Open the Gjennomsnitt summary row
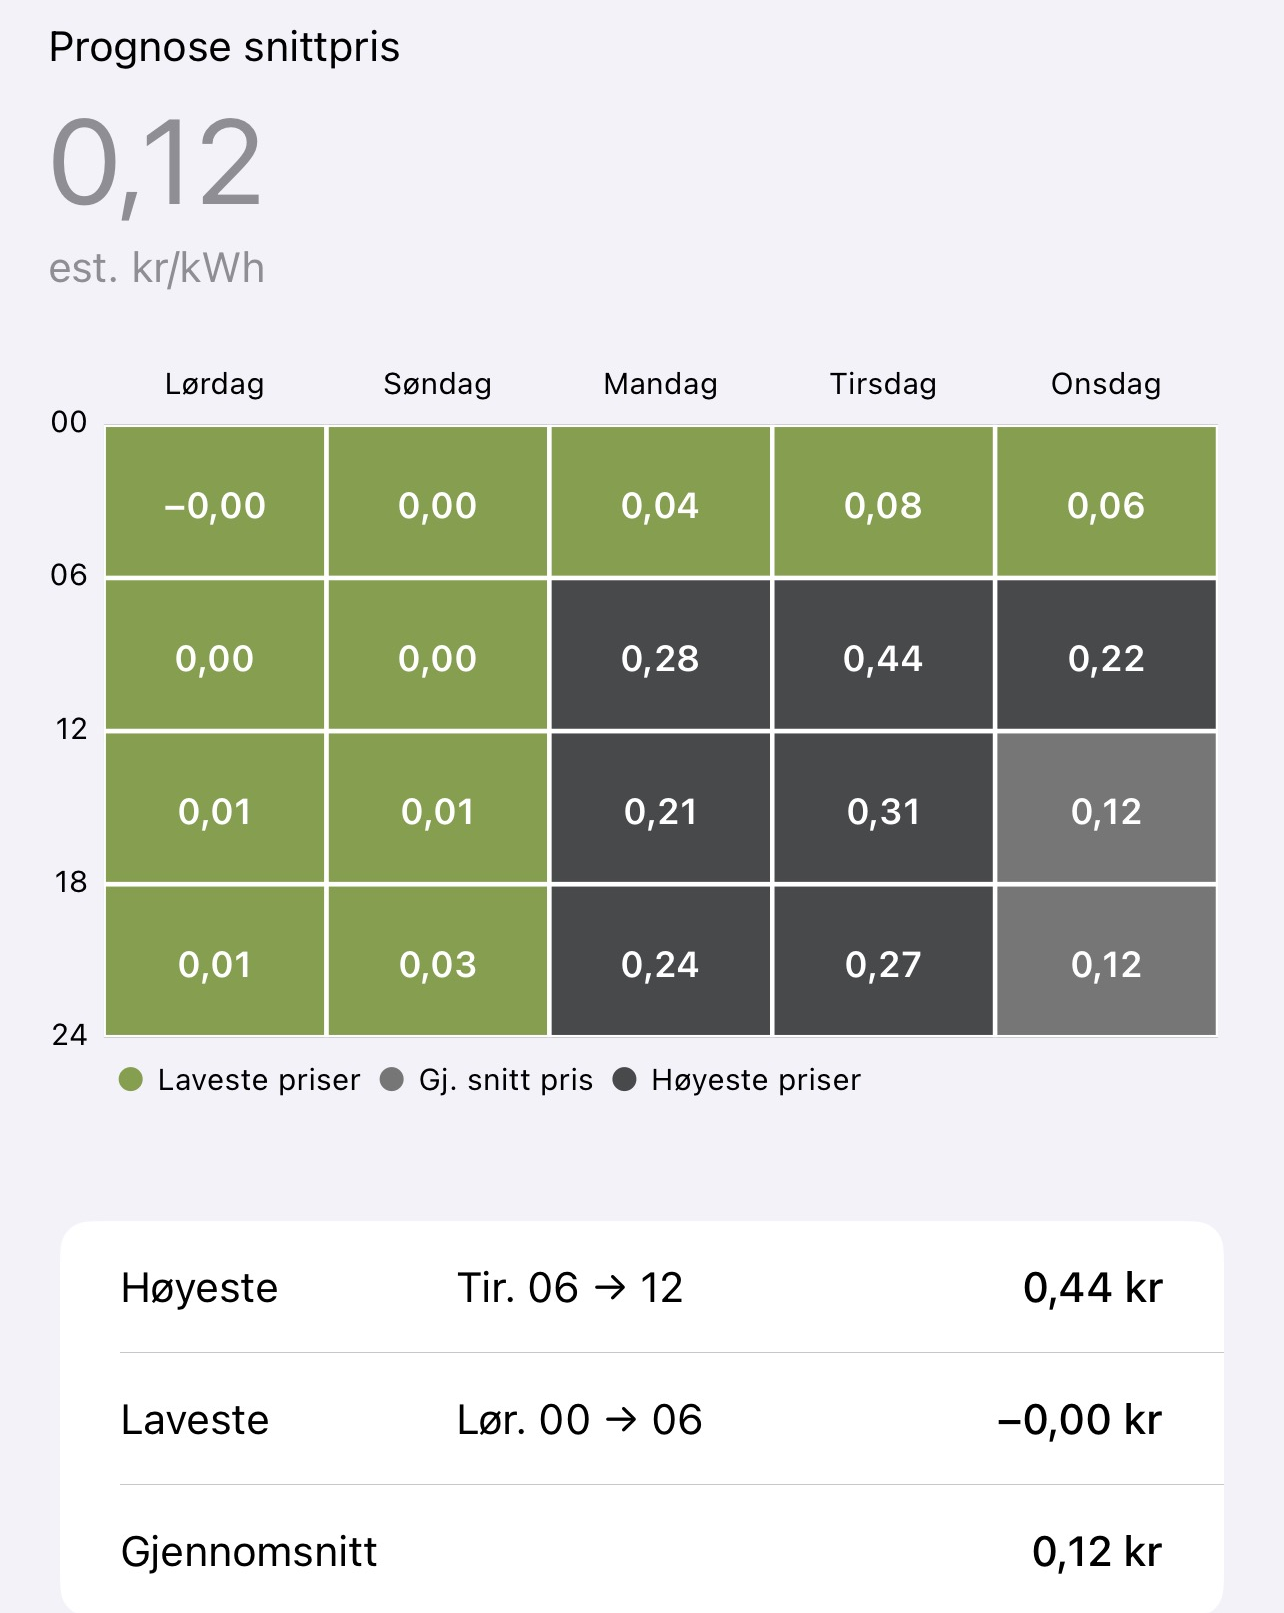1284x1613 pixels. tap(642, 1551)
